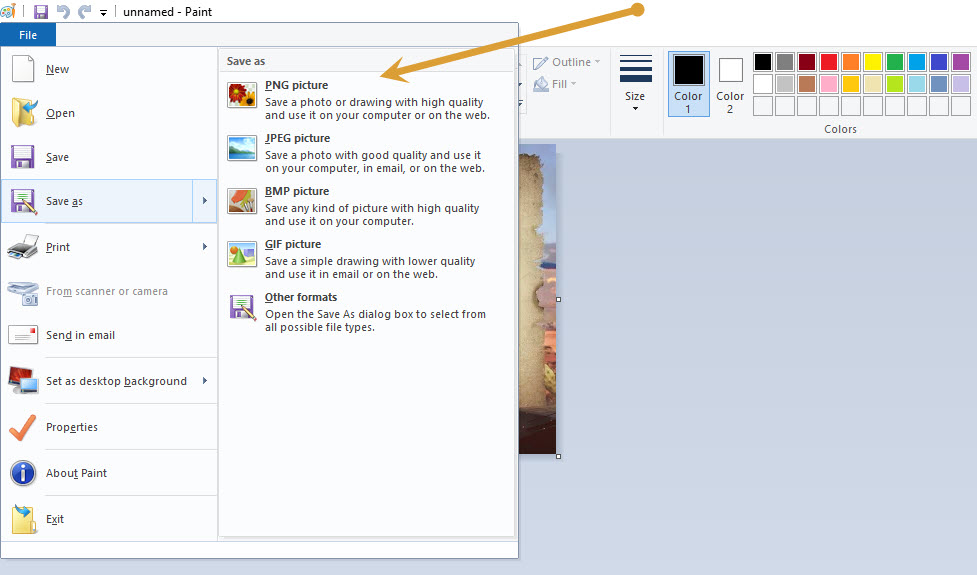
Task: Click the GIF picture shapes icon
Action: tap(242, 254)
